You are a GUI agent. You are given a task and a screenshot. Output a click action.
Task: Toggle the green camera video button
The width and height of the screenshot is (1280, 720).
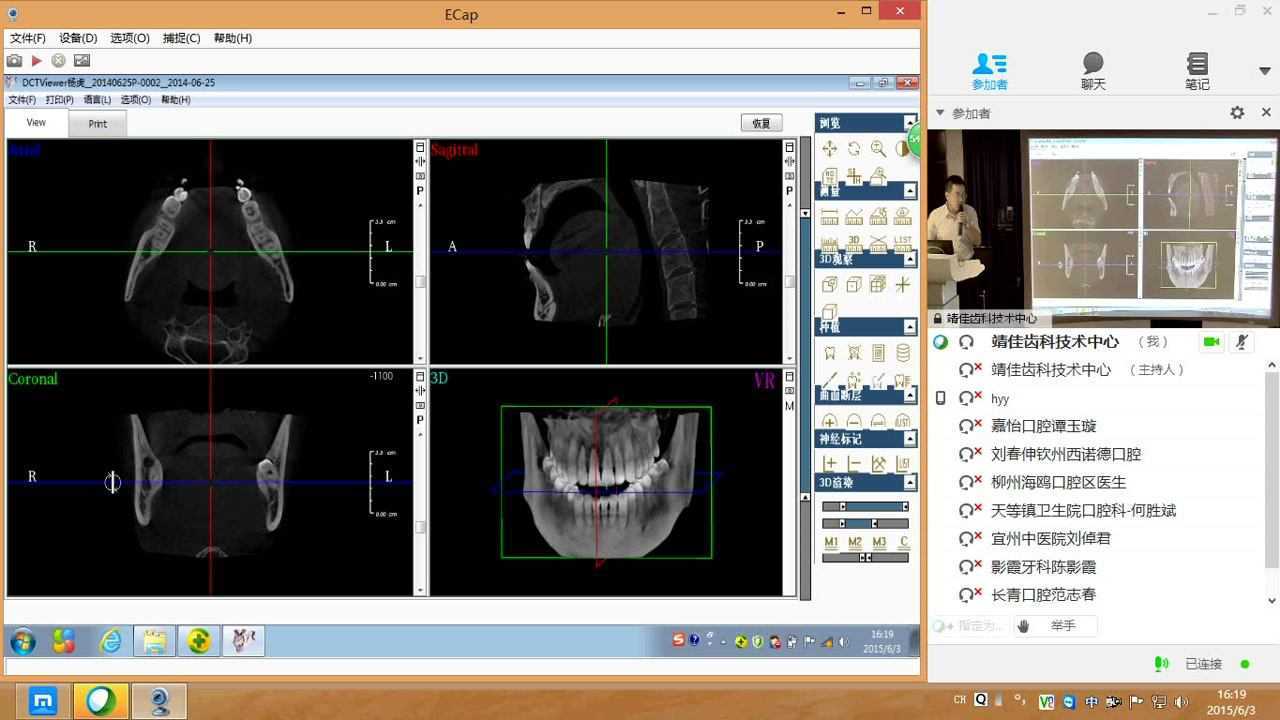[x=1212, y=342]
